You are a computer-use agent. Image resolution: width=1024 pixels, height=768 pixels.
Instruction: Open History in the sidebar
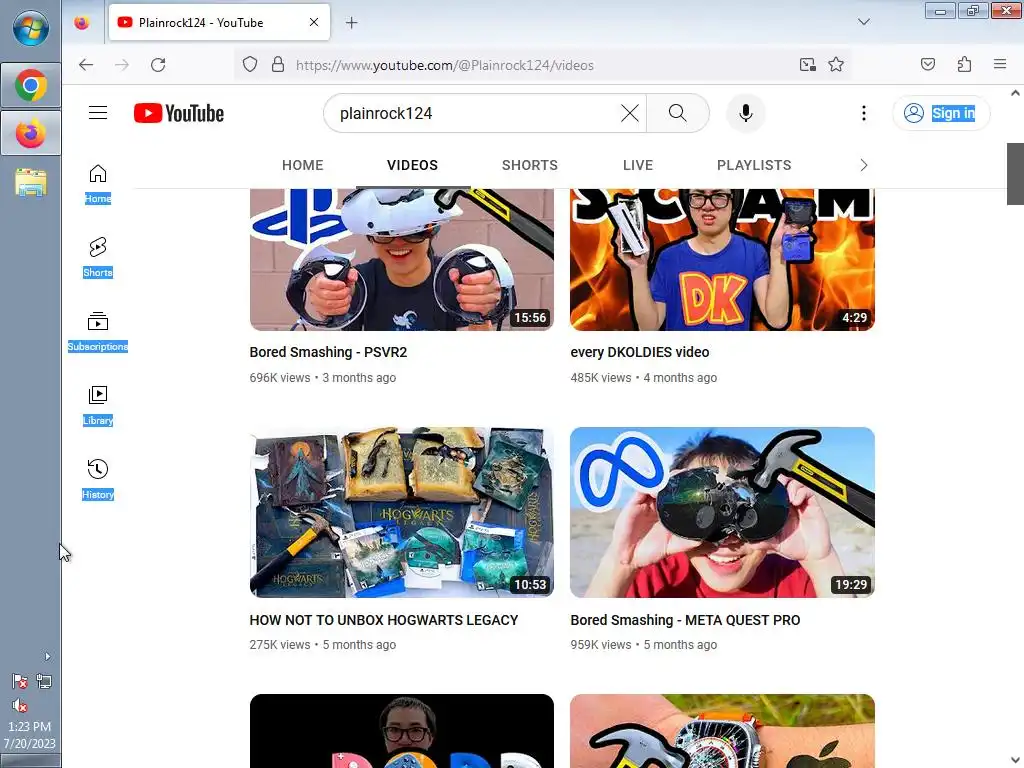tap(98, 479)
